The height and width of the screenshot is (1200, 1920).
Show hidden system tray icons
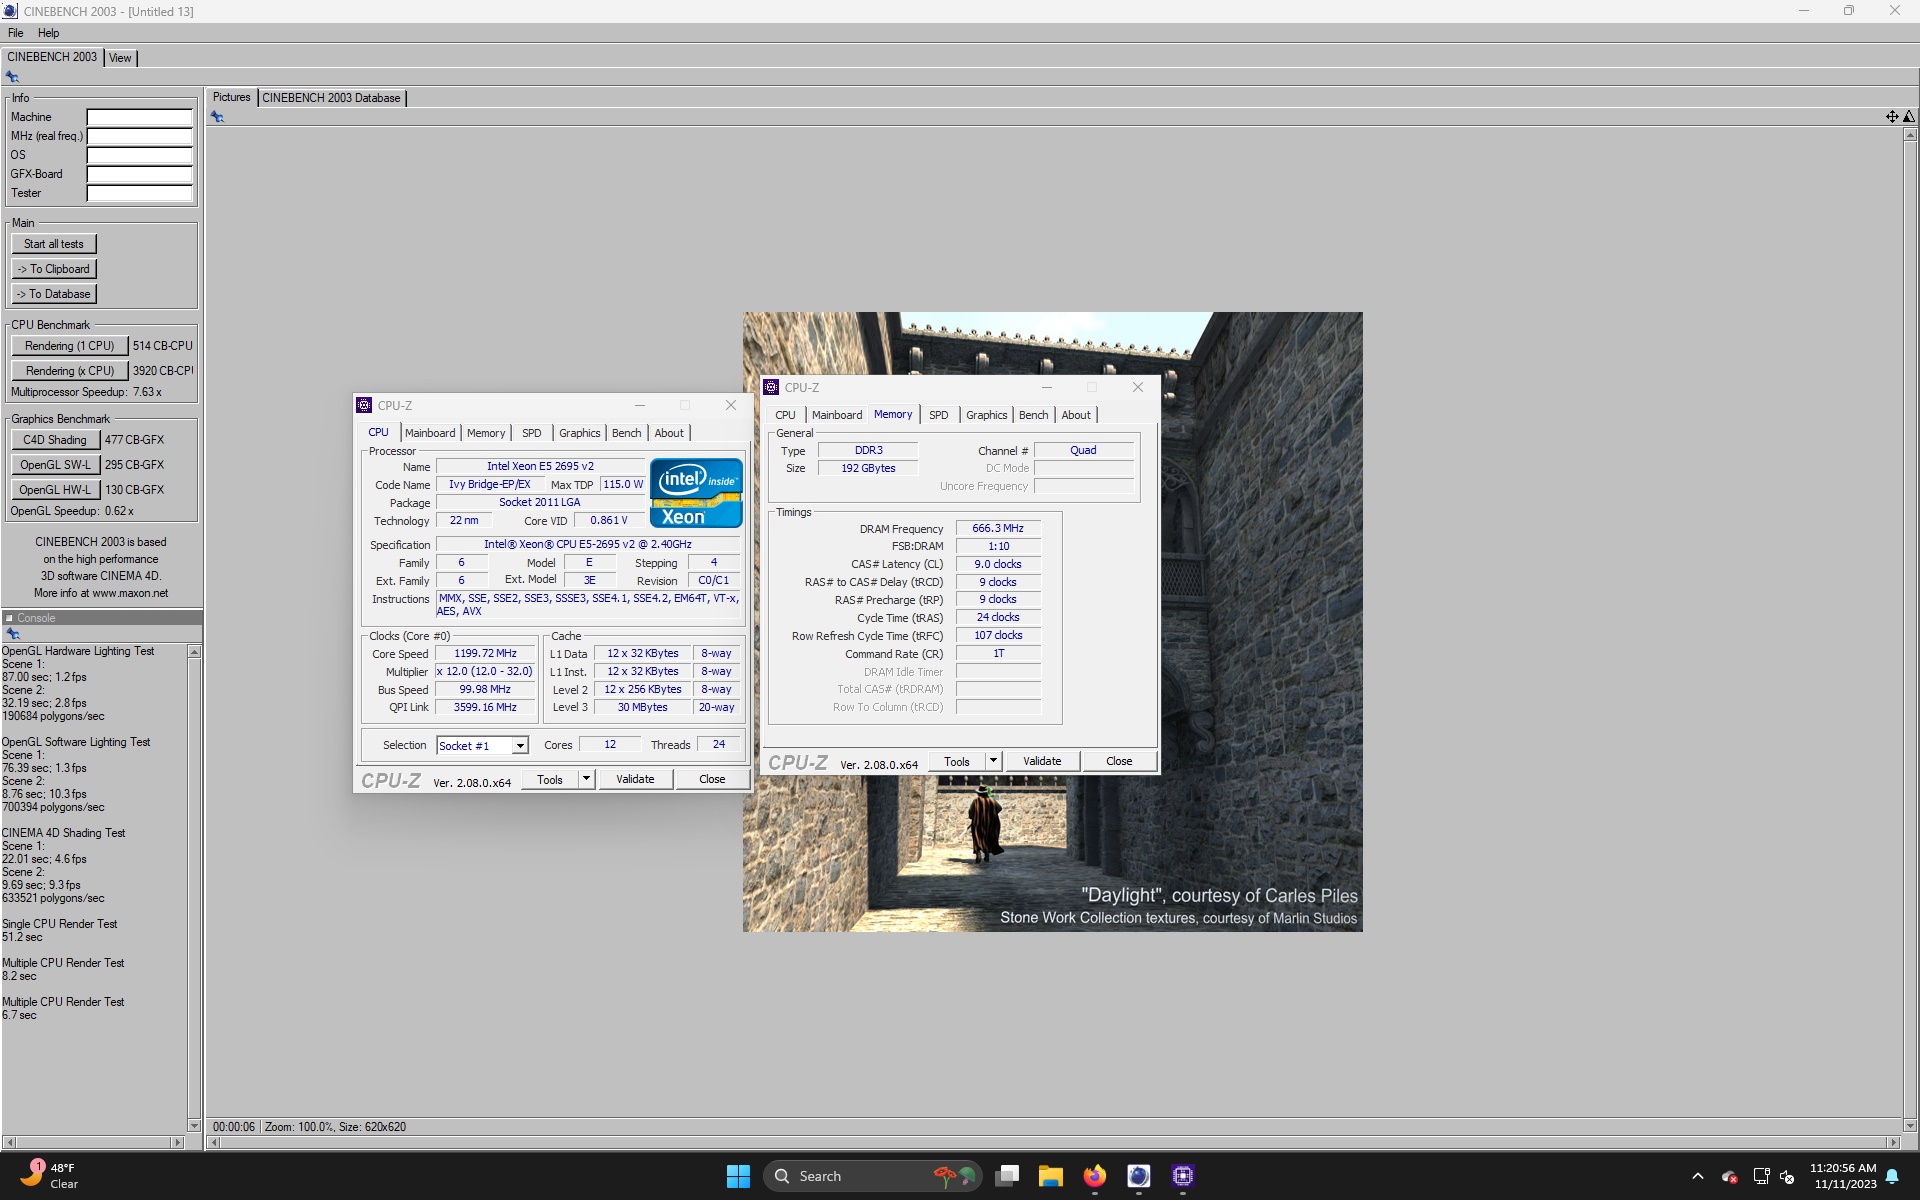pyautogui.click(x=1697, y=1176)
